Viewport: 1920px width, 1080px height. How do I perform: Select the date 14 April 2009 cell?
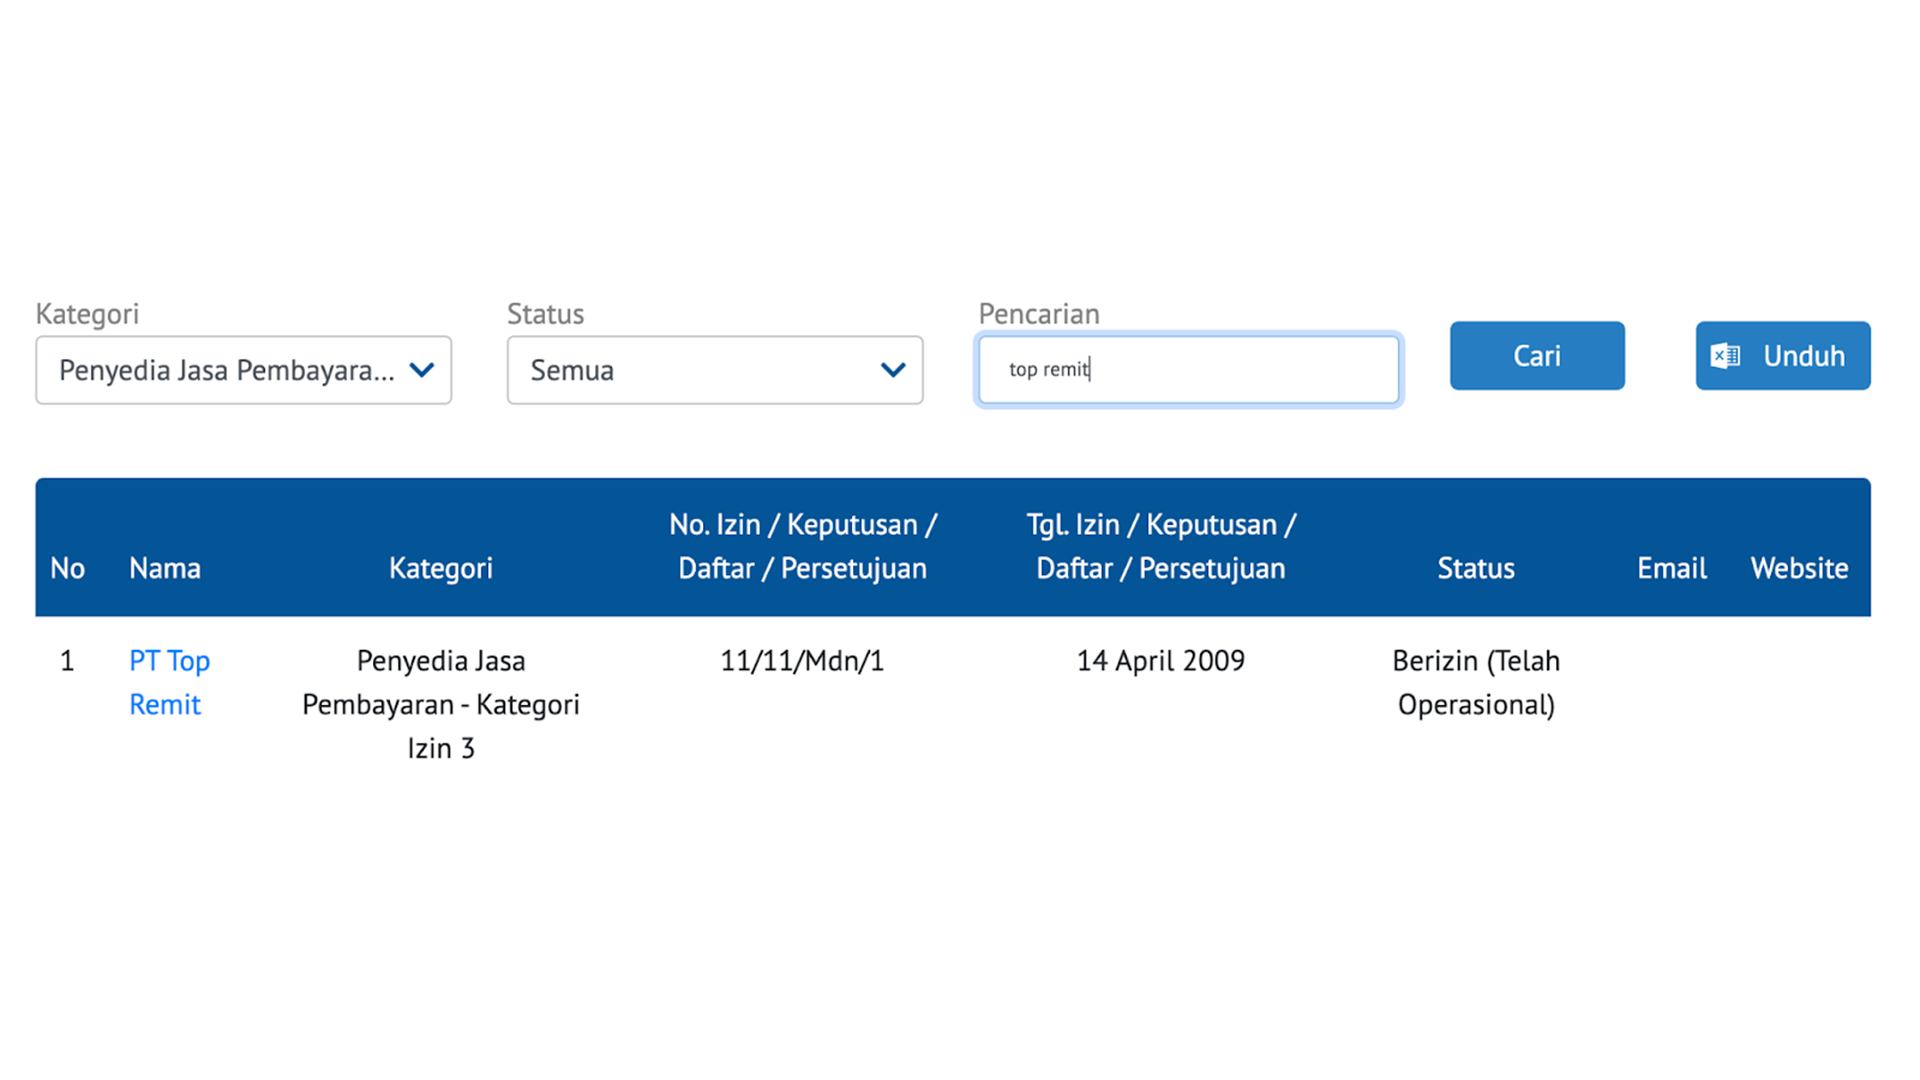pos(1161,661)
